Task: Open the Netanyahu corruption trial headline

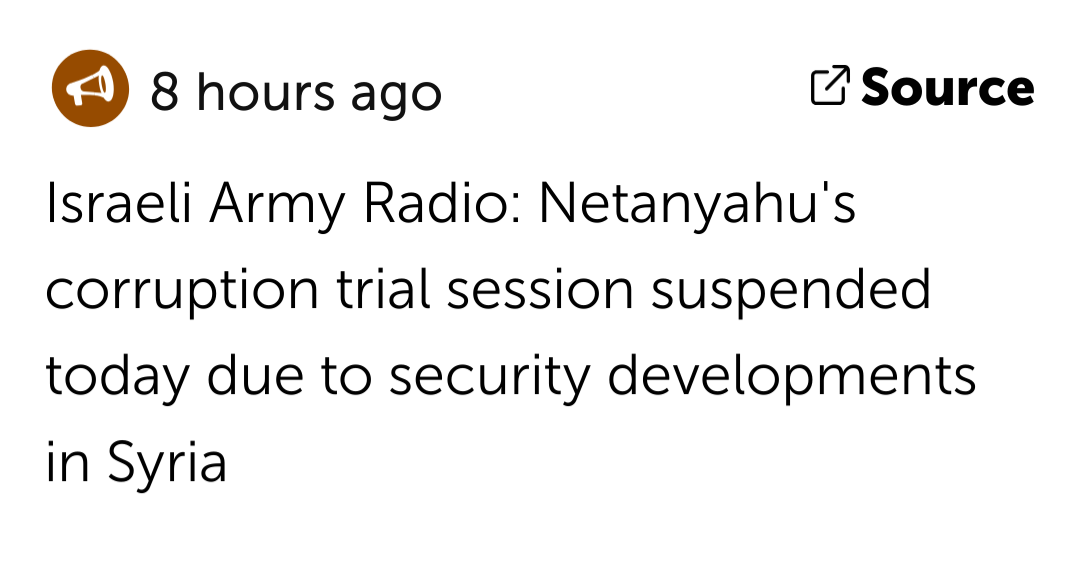Action: (510, 333)
